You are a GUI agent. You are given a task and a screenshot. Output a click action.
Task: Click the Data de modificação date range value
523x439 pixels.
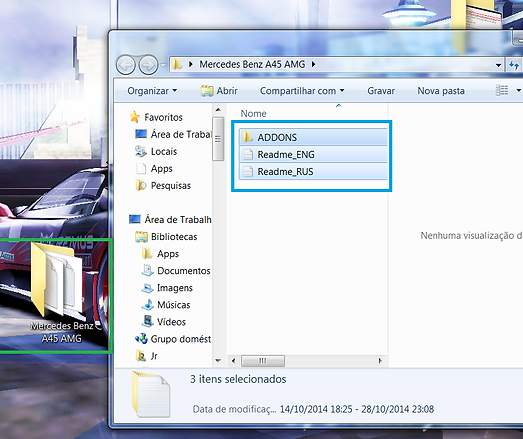tap(357, 409)
